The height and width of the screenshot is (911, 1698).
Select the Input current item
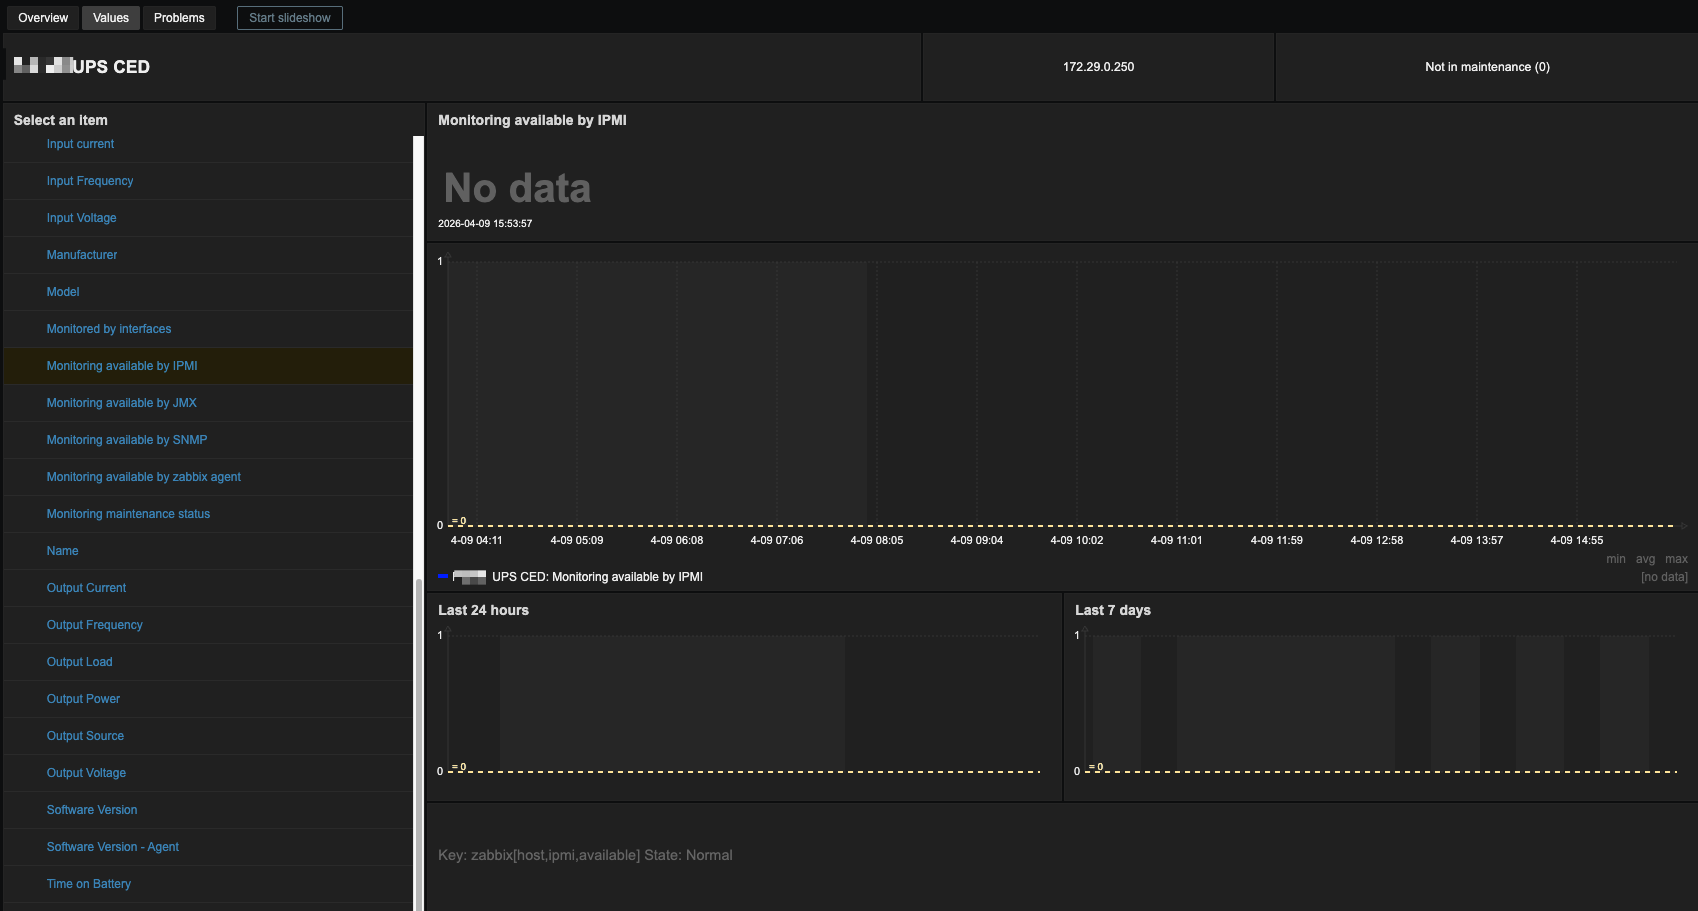[80, 144]
